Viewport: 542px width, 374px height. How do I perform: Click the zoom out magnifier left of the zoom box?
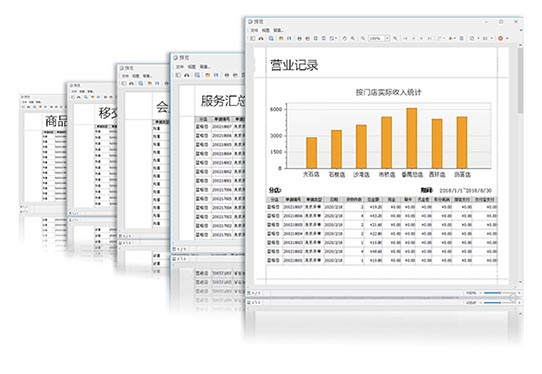click(363, 38)
